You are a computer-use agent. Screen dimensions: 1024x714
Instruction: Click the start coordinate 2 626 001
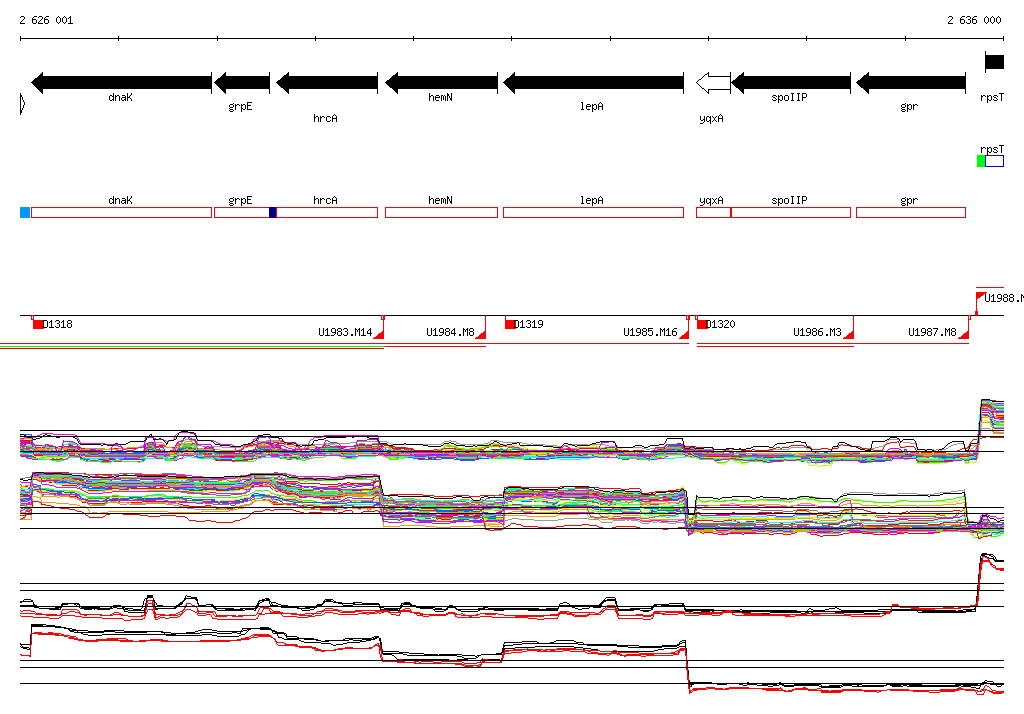tap(46, 20)
